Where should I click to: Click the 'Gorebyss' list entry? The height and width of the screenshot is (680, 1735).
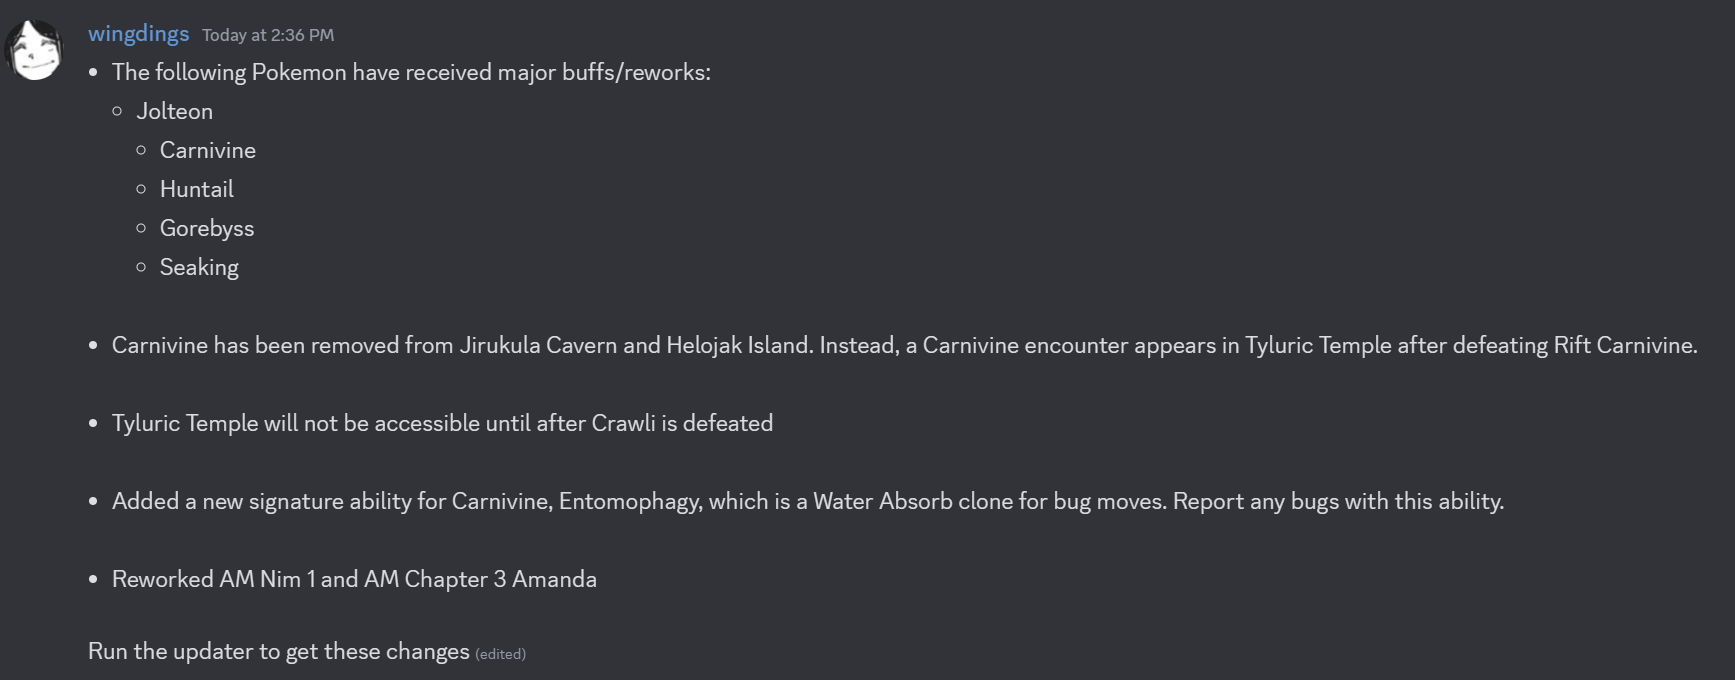coord(207,228)
